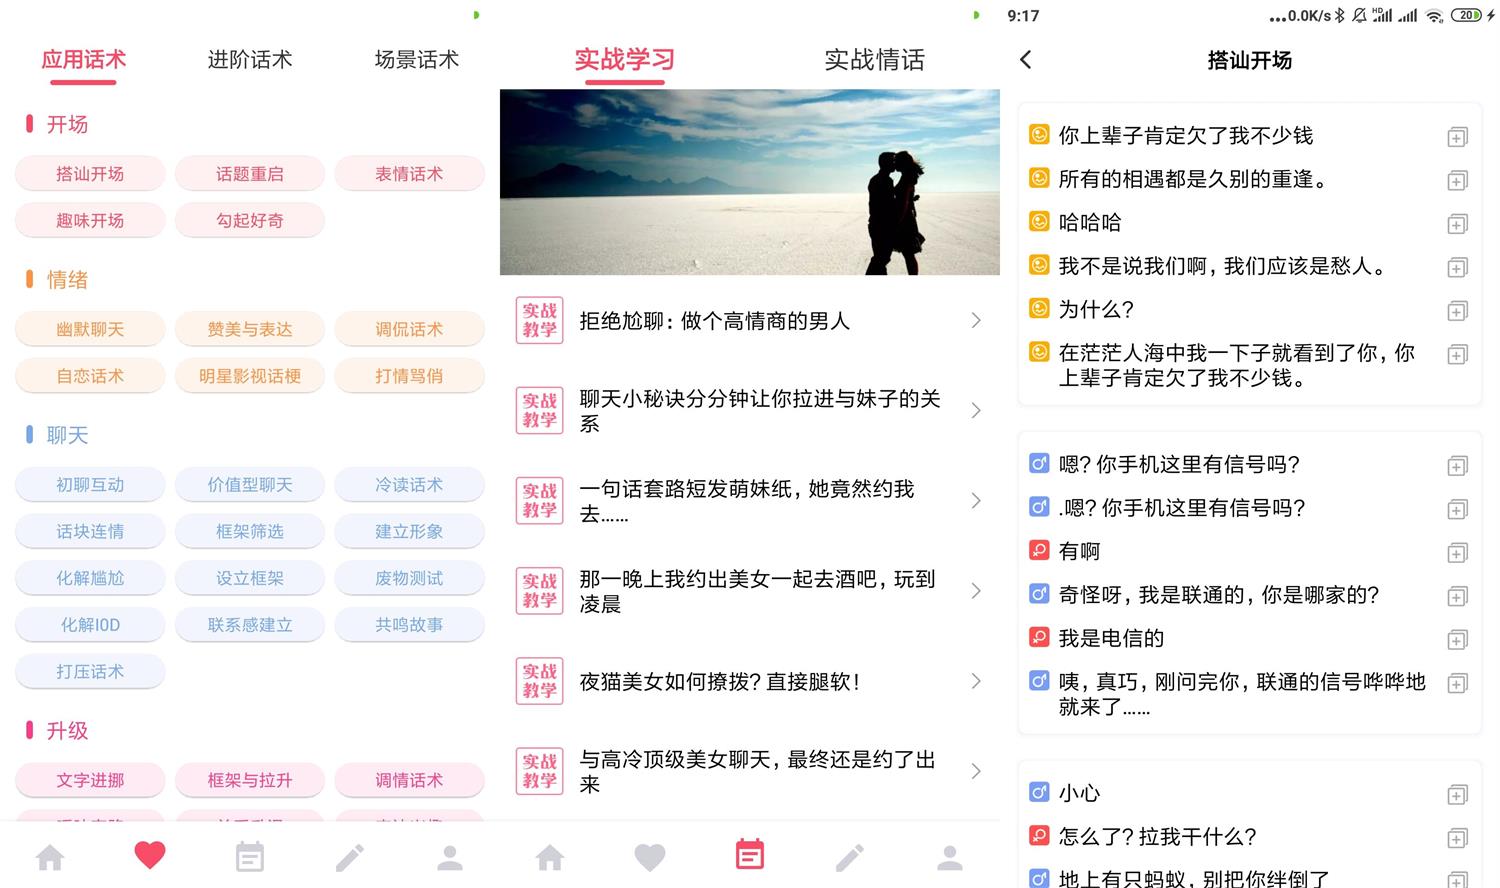Open the couple beach photo banner
Screen dimensions: 1500x888
click(x=749, y=182)
